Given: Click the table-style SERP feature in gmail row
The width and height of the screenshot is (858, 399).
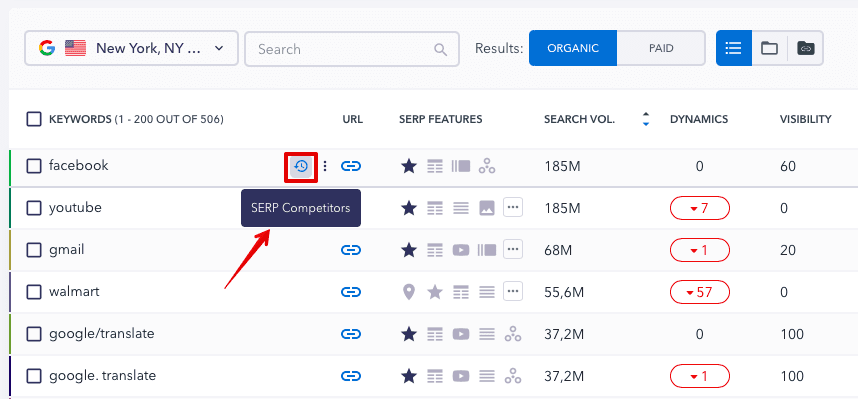Looking at the screenshot, I should 435,250.
